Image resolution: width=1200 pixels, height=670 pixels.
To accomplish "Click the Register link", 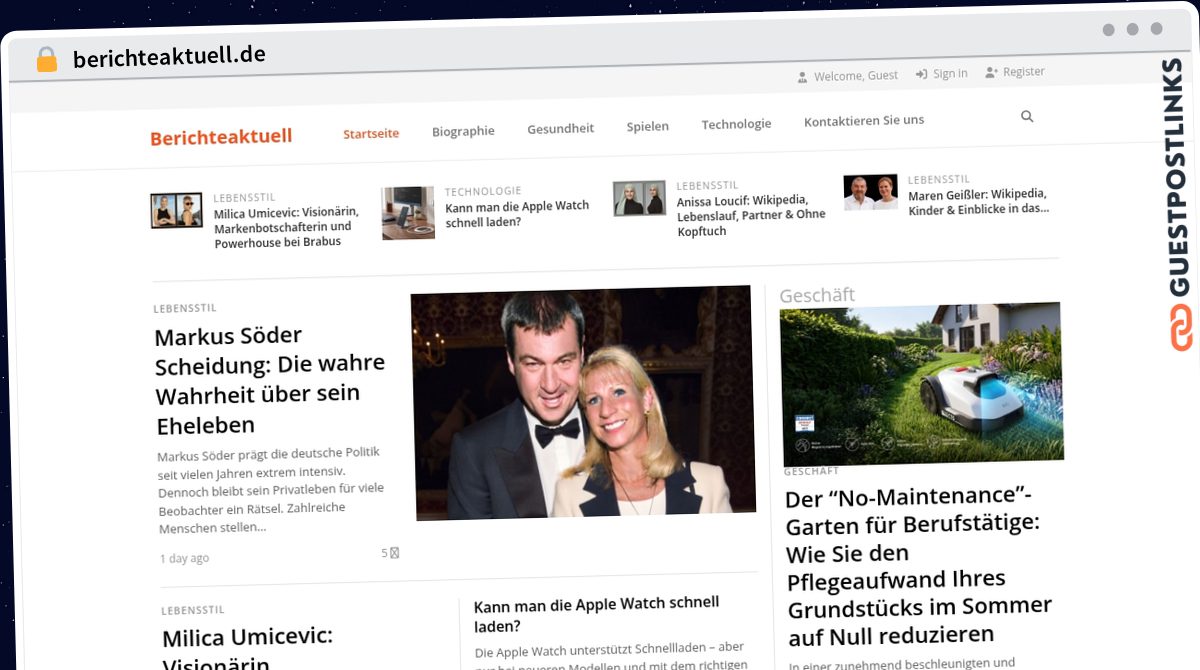I will [x=1024, y=72].
